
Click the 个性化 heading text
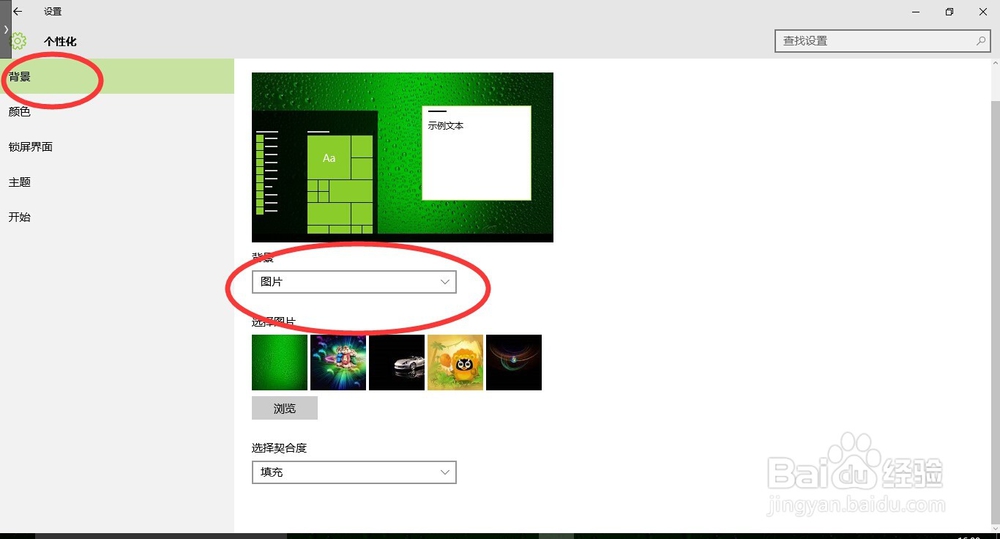(x=60, y=41)
